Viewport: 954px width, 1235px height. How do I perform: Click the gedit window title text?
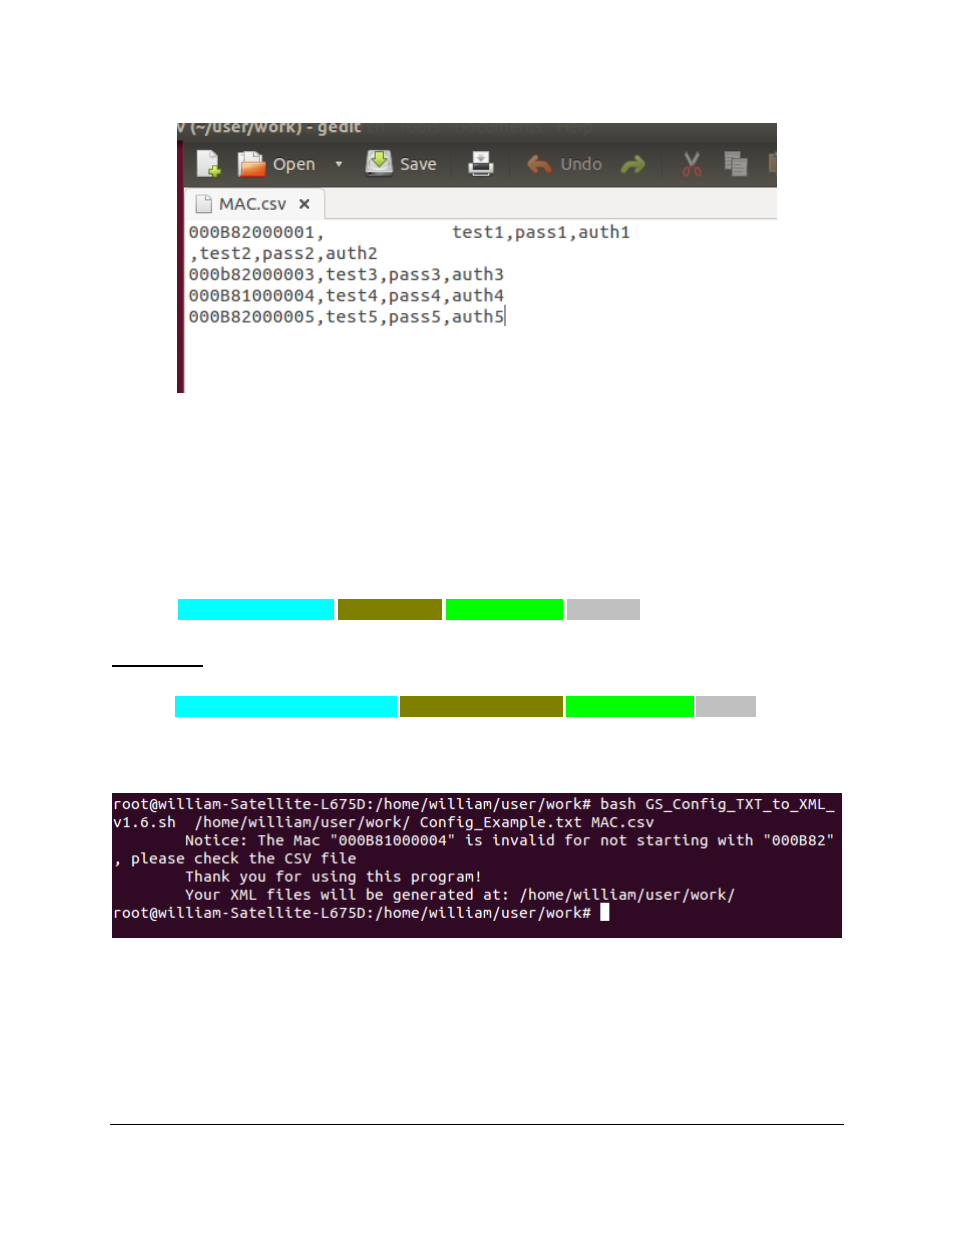point(270,128)
